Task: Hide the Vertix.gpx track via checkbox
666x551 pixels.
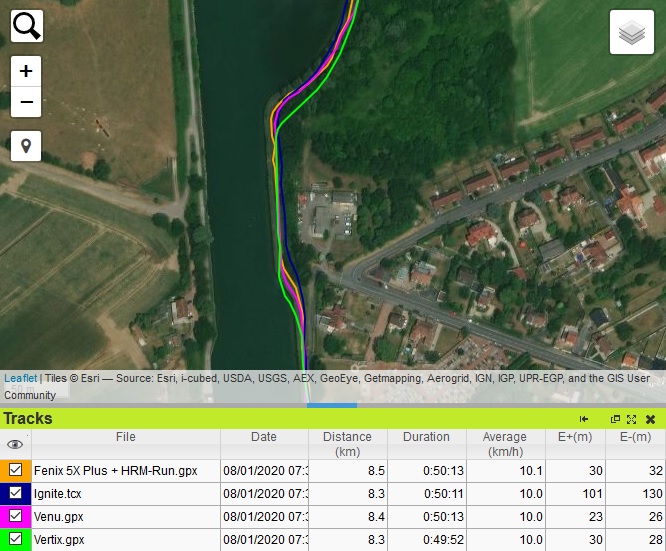Action: click(x=16, y=539)
